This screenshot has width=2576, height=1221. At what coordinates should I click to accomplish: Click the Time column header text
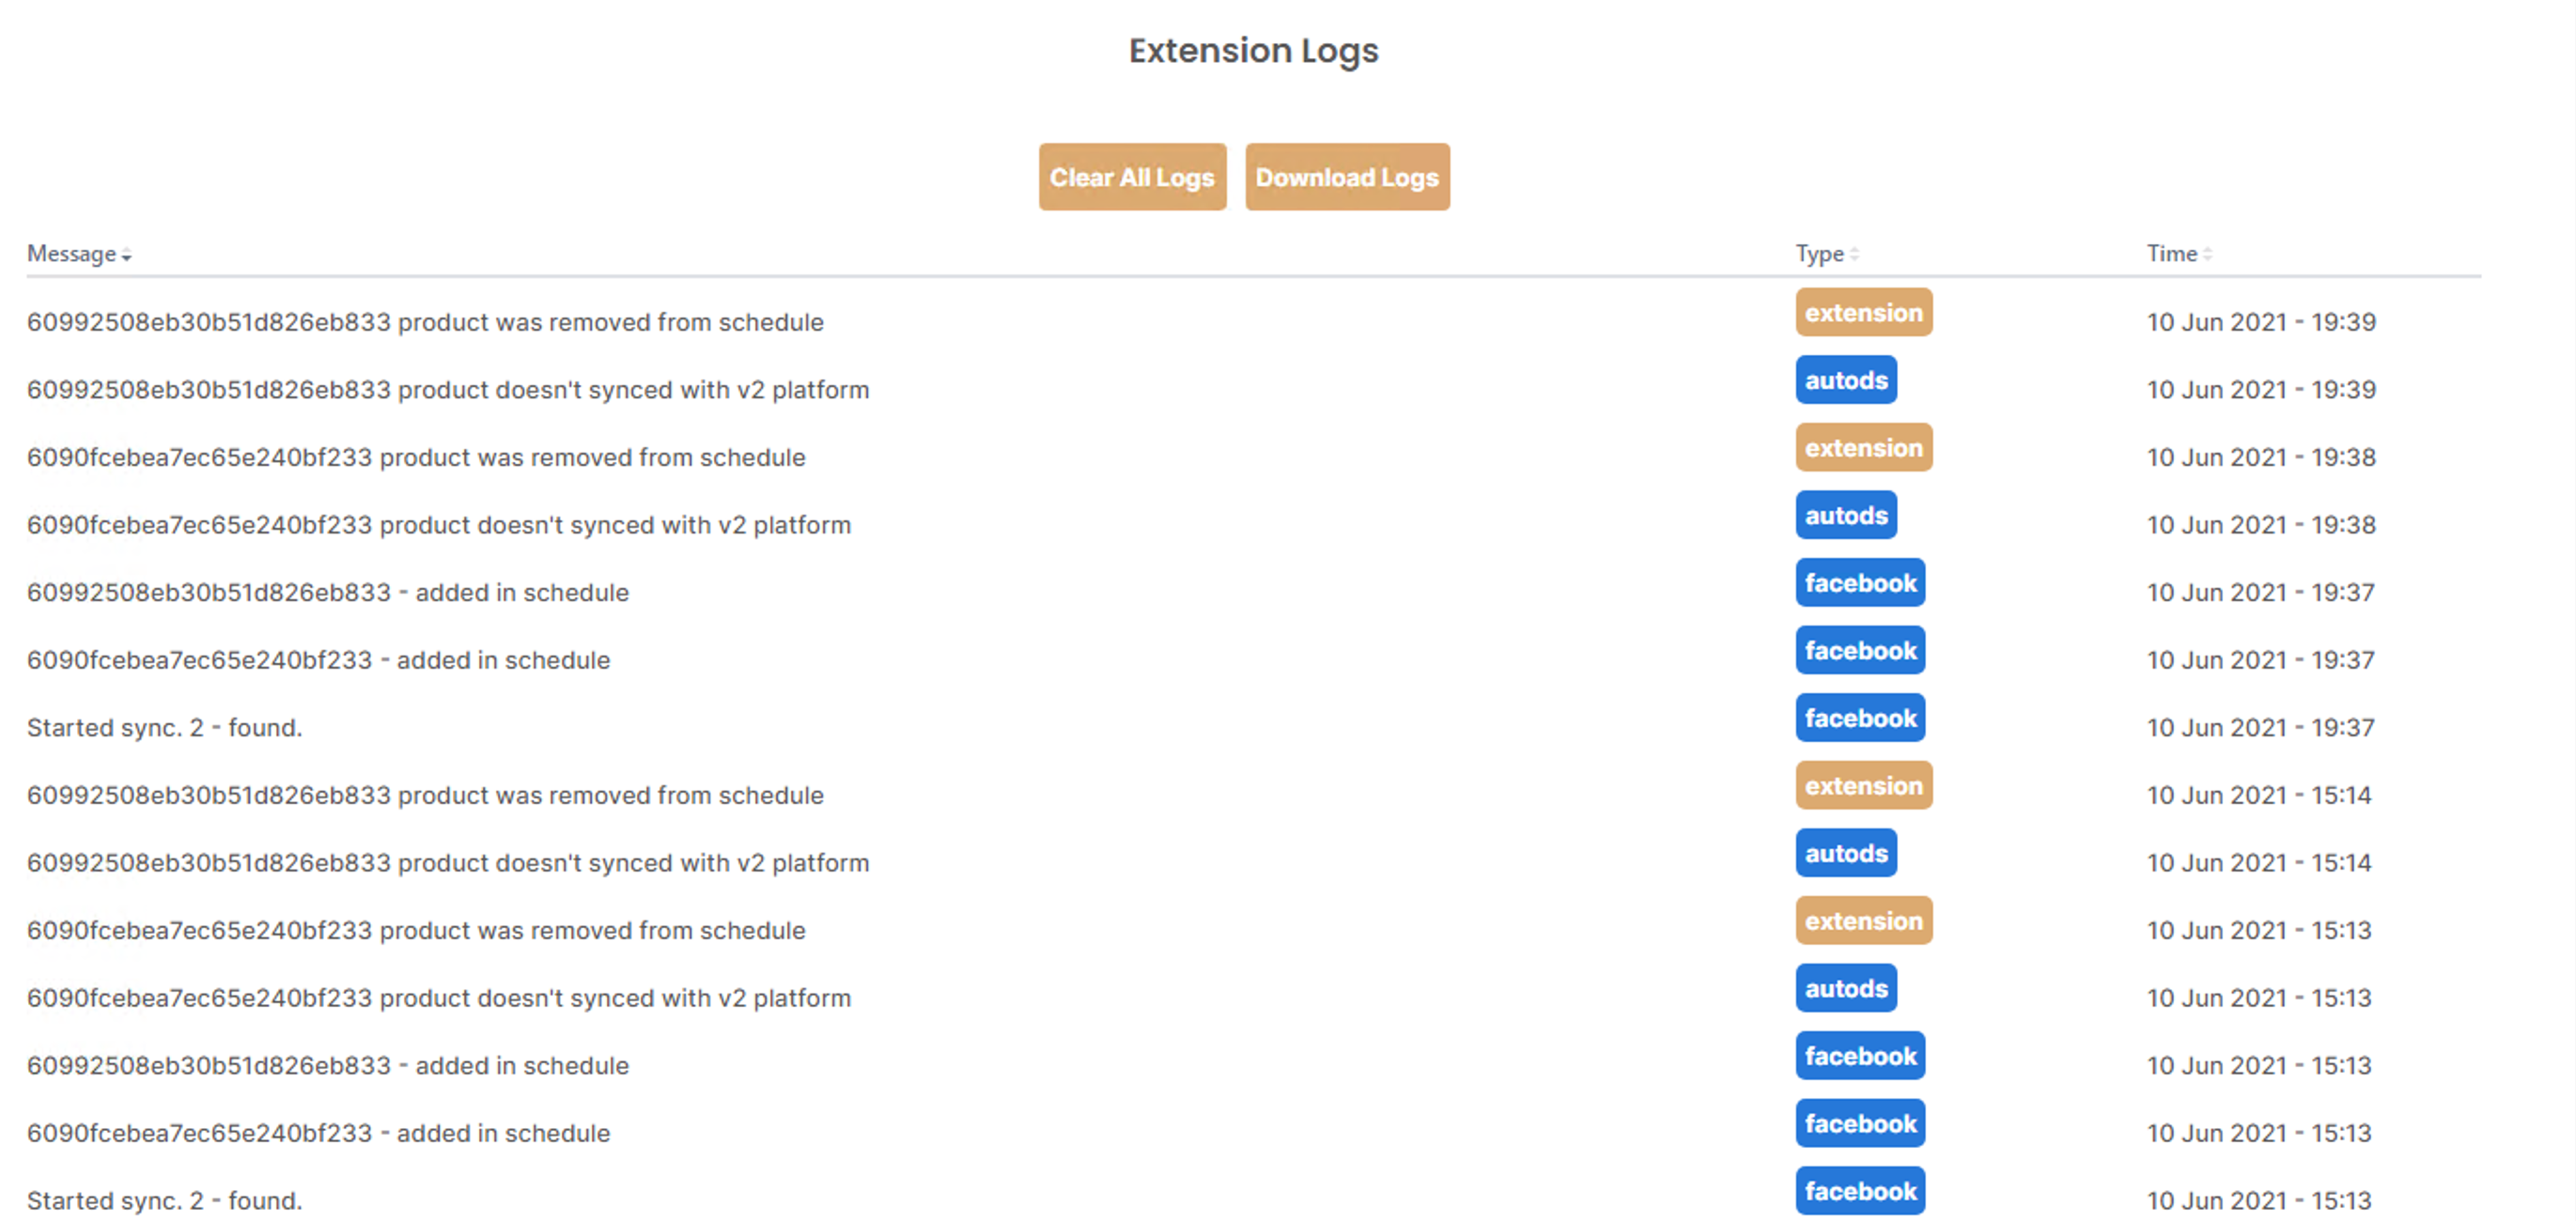[2171, 254]
